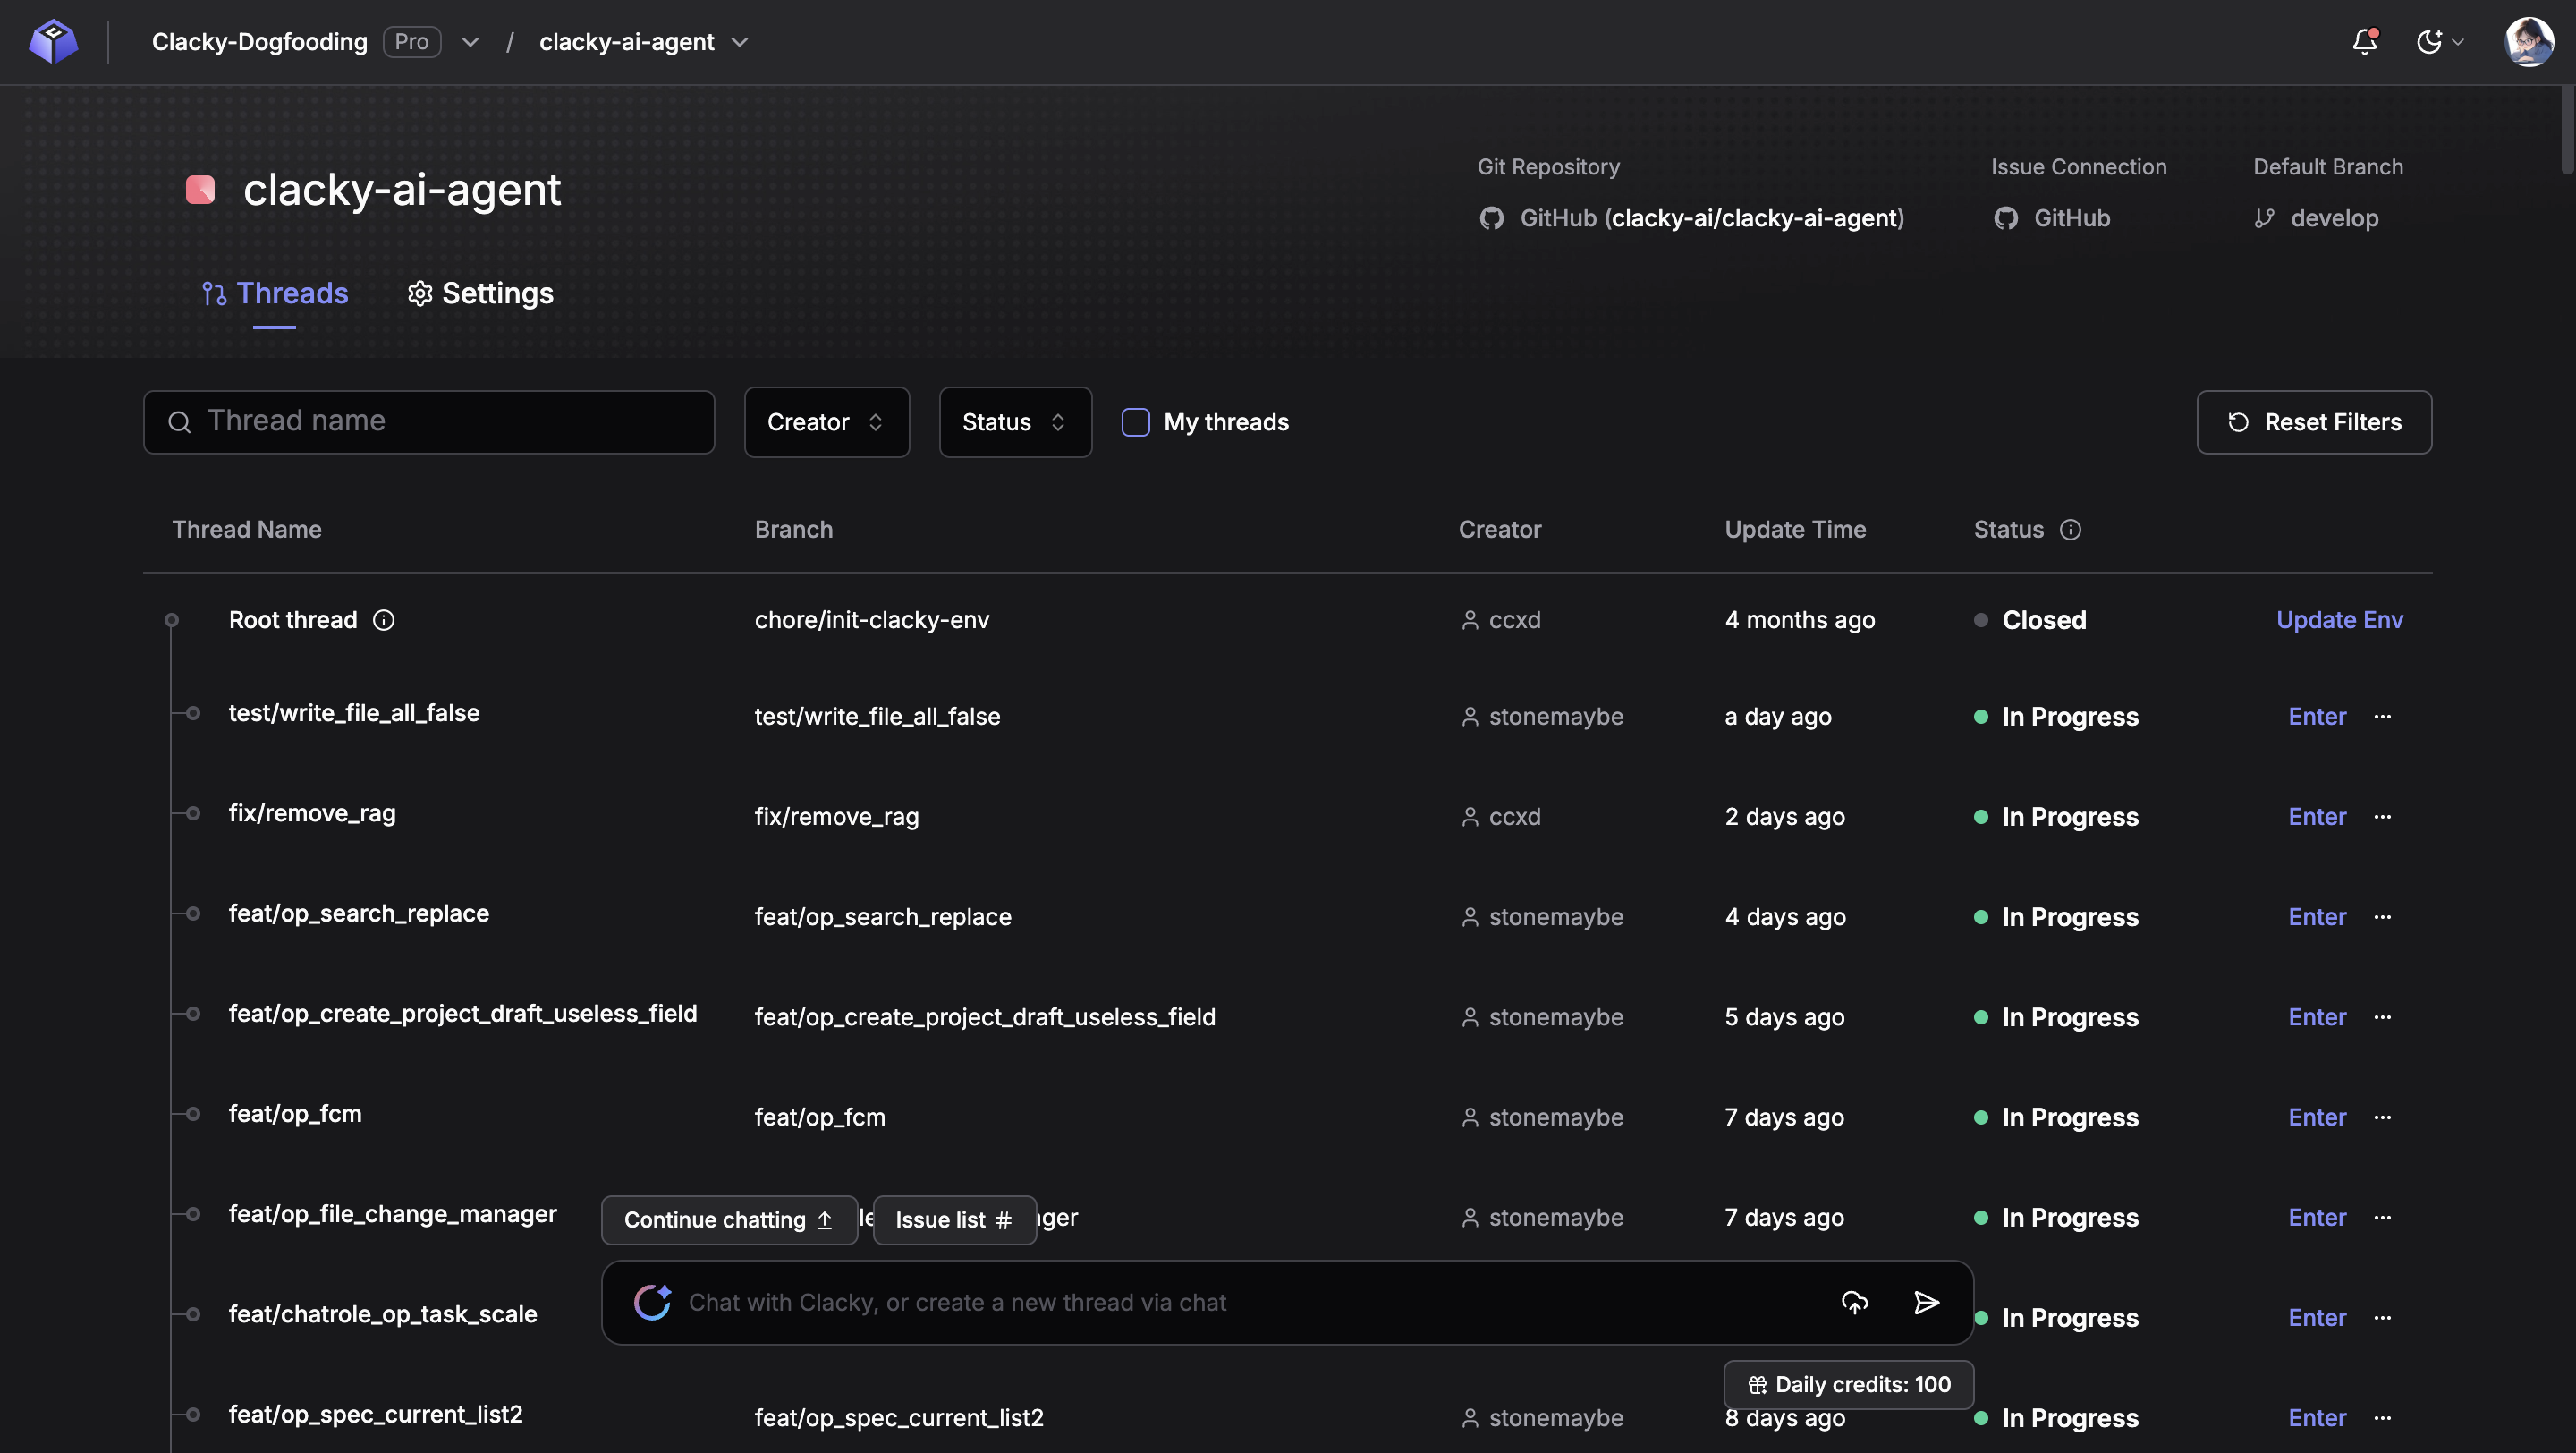Open the notifications bell
The image size is (2576, 1453).
click(x=2365, y=41)
